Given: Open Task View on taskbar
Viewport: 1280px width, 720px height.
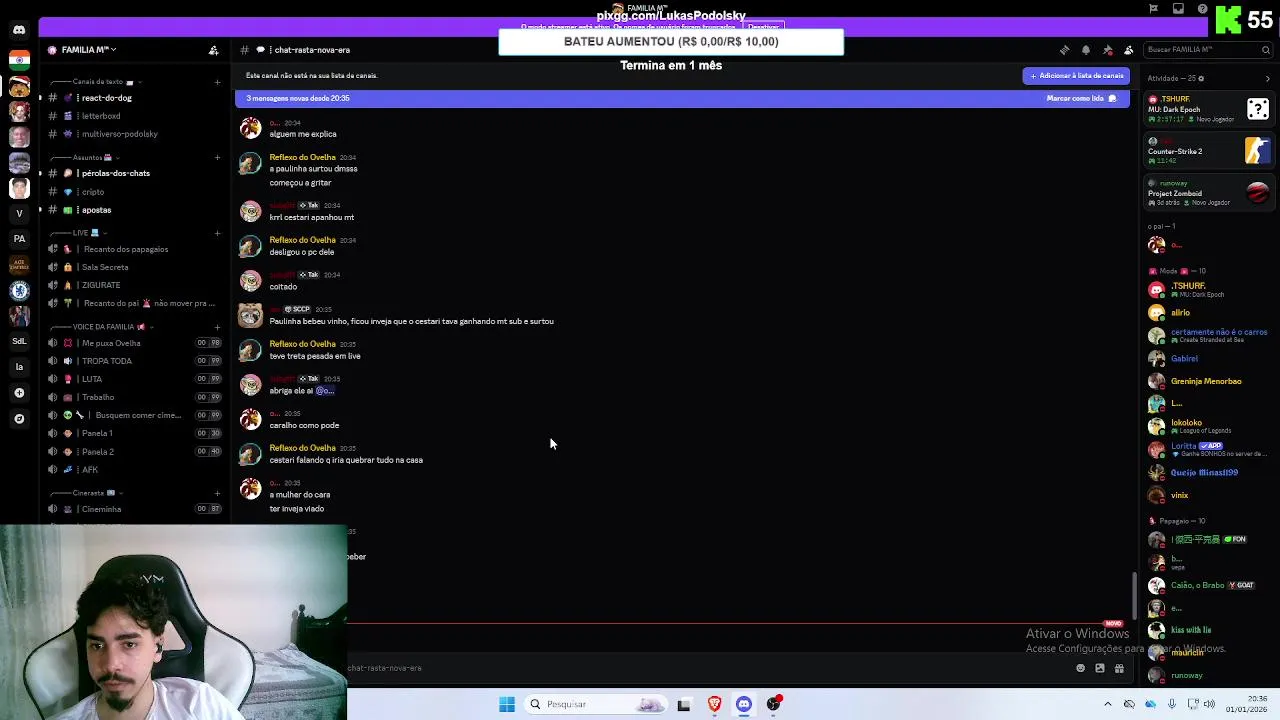Looking at the screenshot, I should [684, 704].
